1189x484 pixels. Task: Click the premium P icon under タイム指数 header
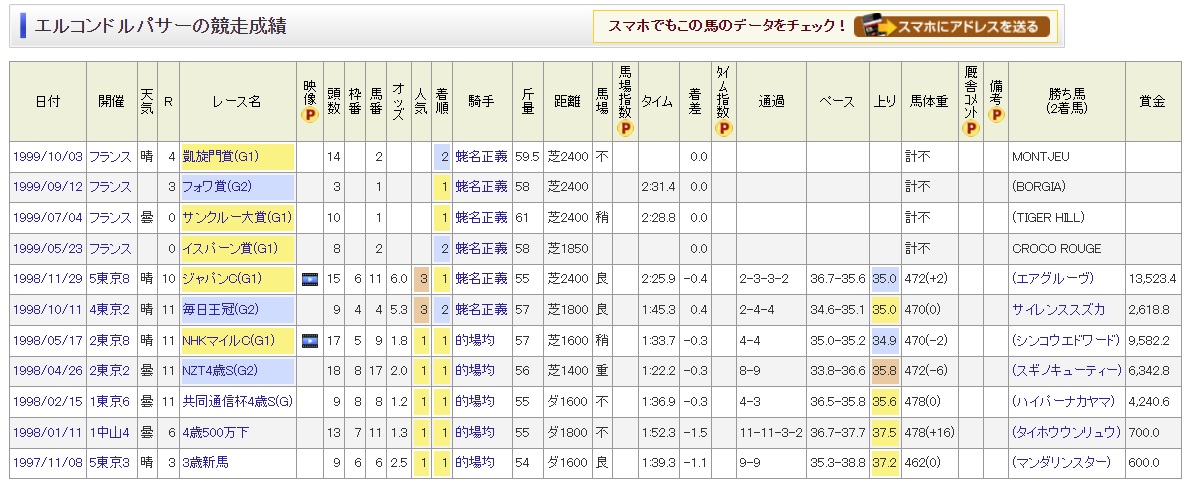pyautogui.click(x=723, y=128)
